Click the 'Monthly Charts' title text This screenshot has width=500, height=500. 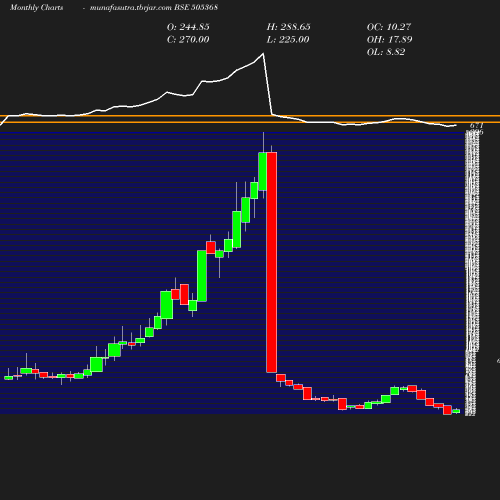tap(37, 7)
